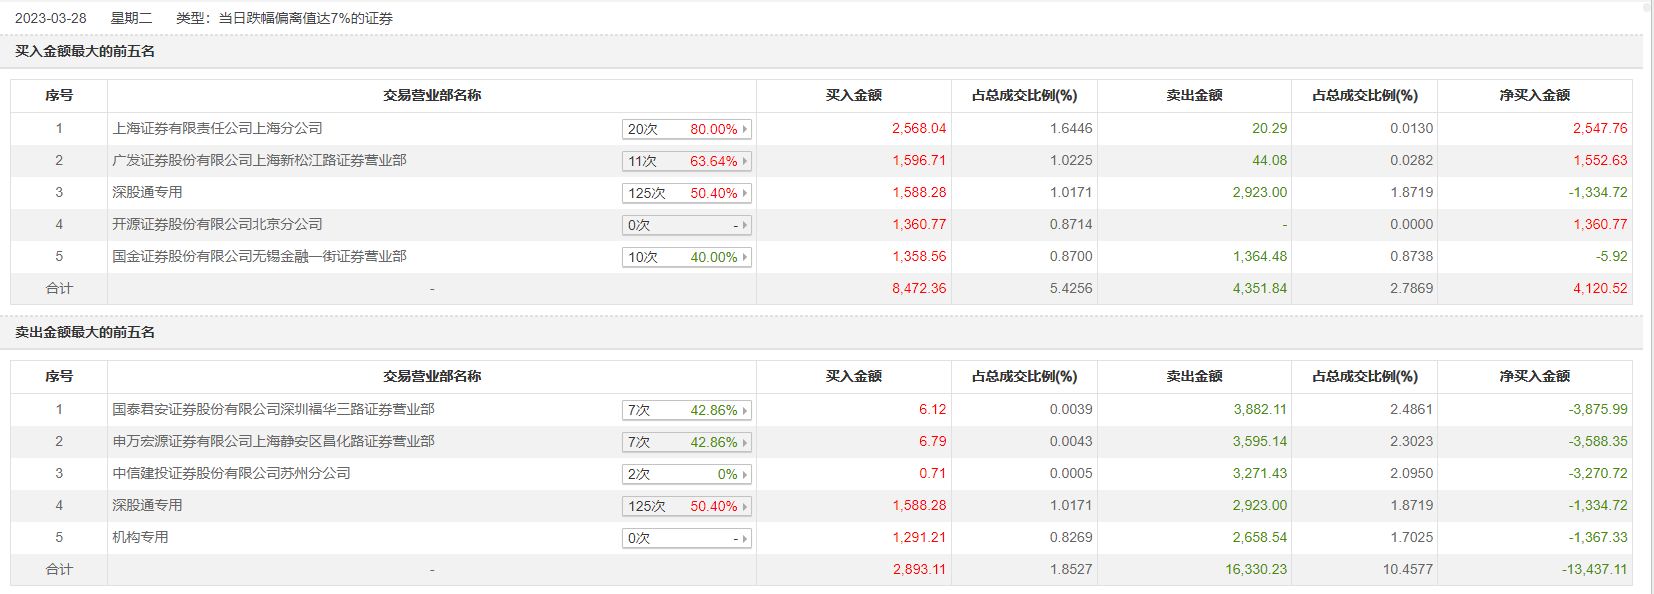Expand the 10次 40.00% box for 国金证券
Viewport: 1654px width, 594px height.
686,257
